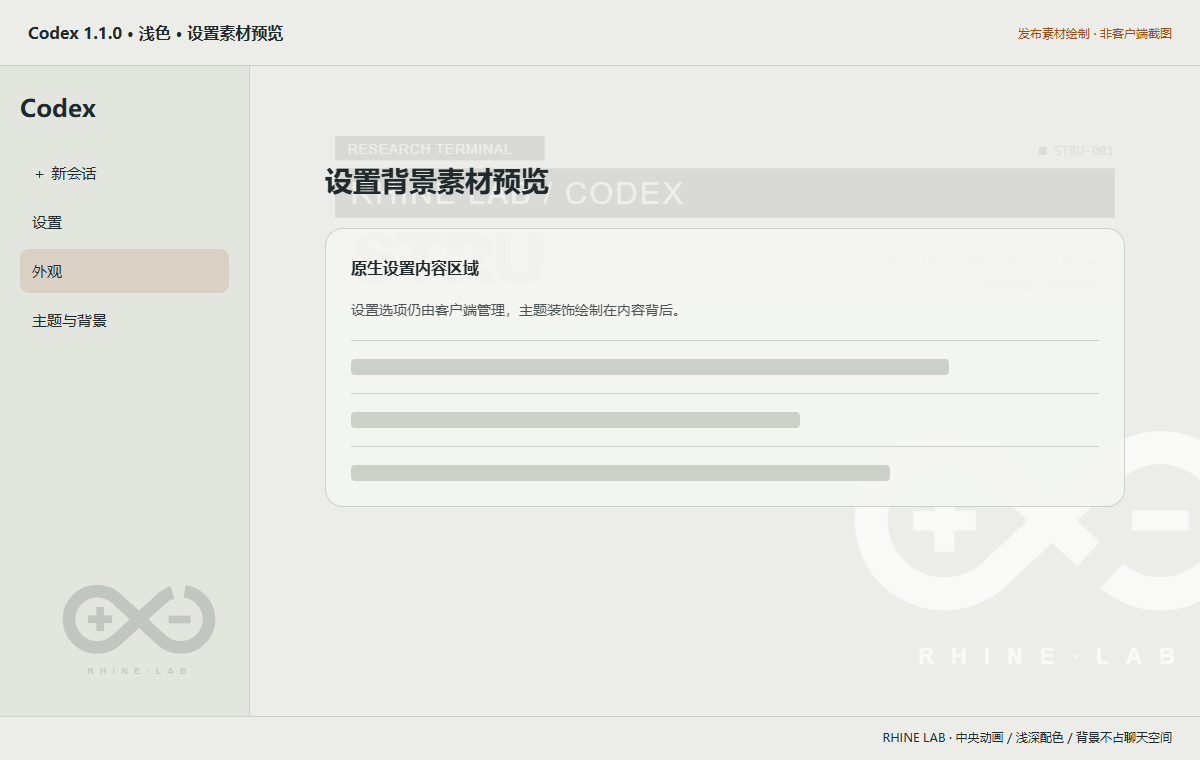The image size is (1200, 760).
Task: Select the 外观 sidebar item
Action: coord(124,271)
